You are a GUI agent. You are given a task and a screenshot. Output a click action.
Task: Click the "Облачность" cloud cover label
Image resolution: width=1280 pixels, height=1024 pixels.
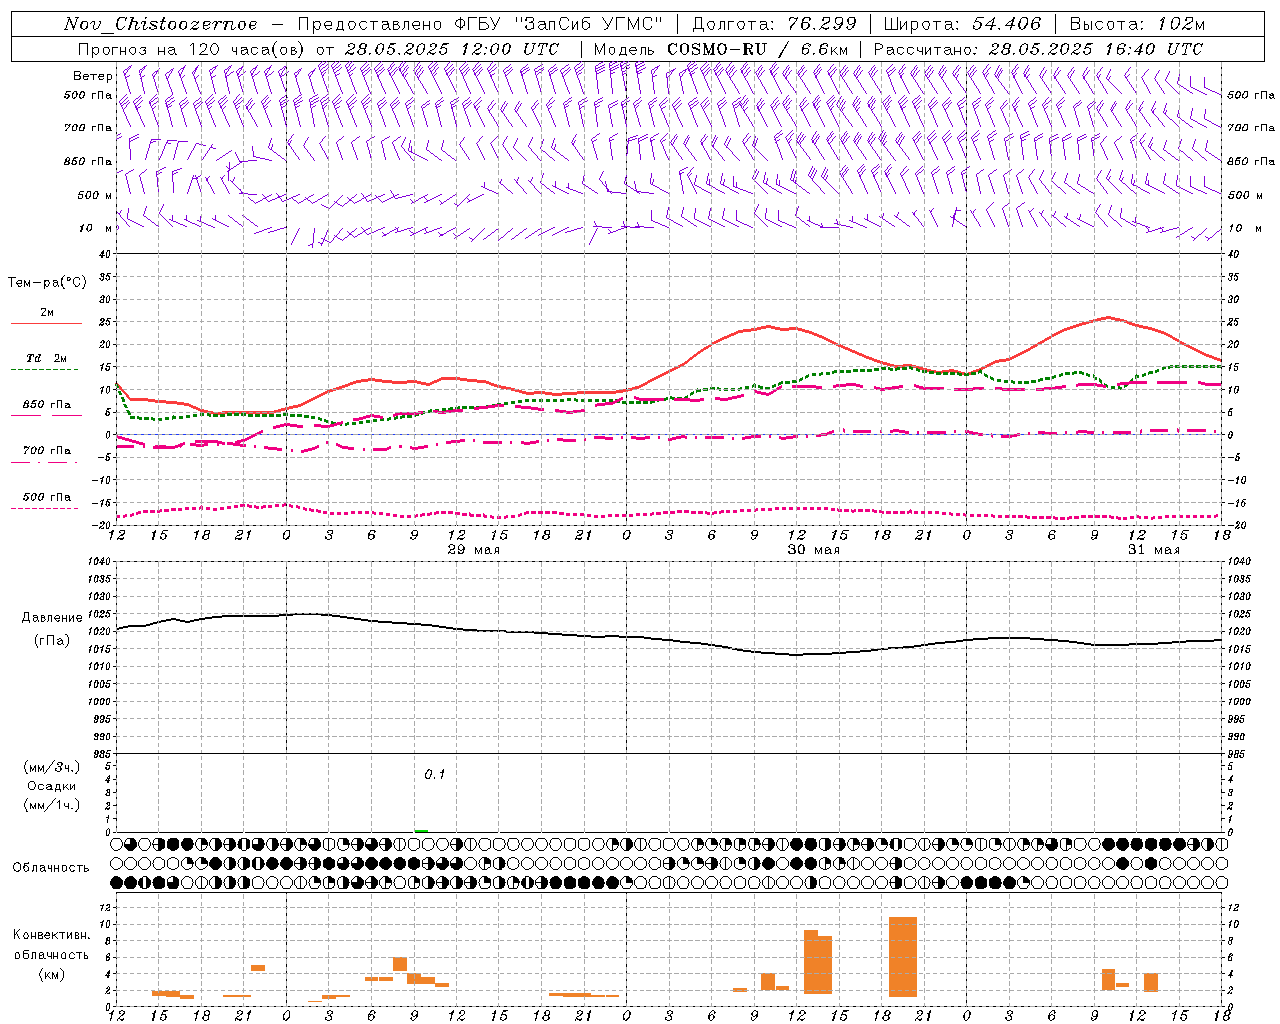pyautogui.click(x=51, y=867)
